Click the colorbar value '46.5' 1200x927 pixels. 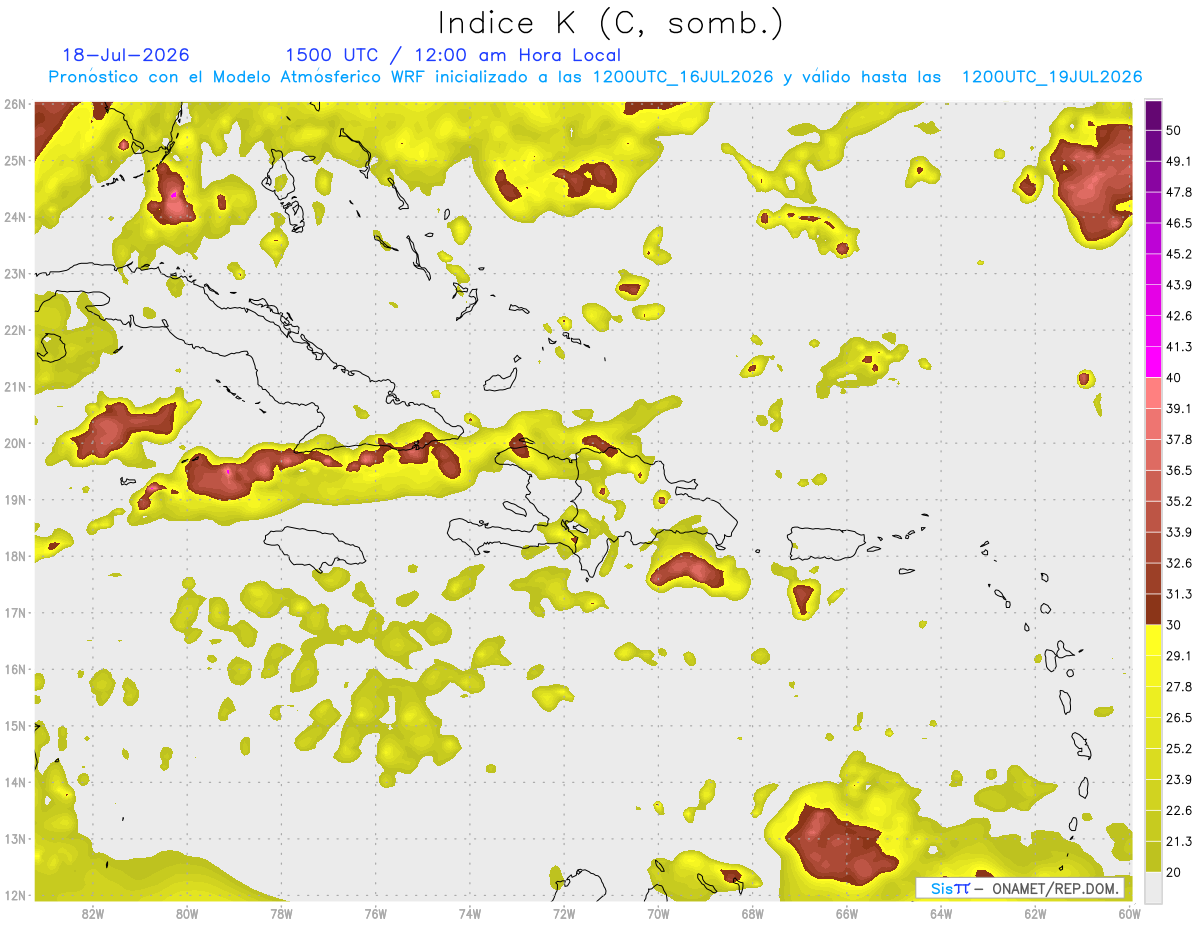click(x=1178, y=223)
